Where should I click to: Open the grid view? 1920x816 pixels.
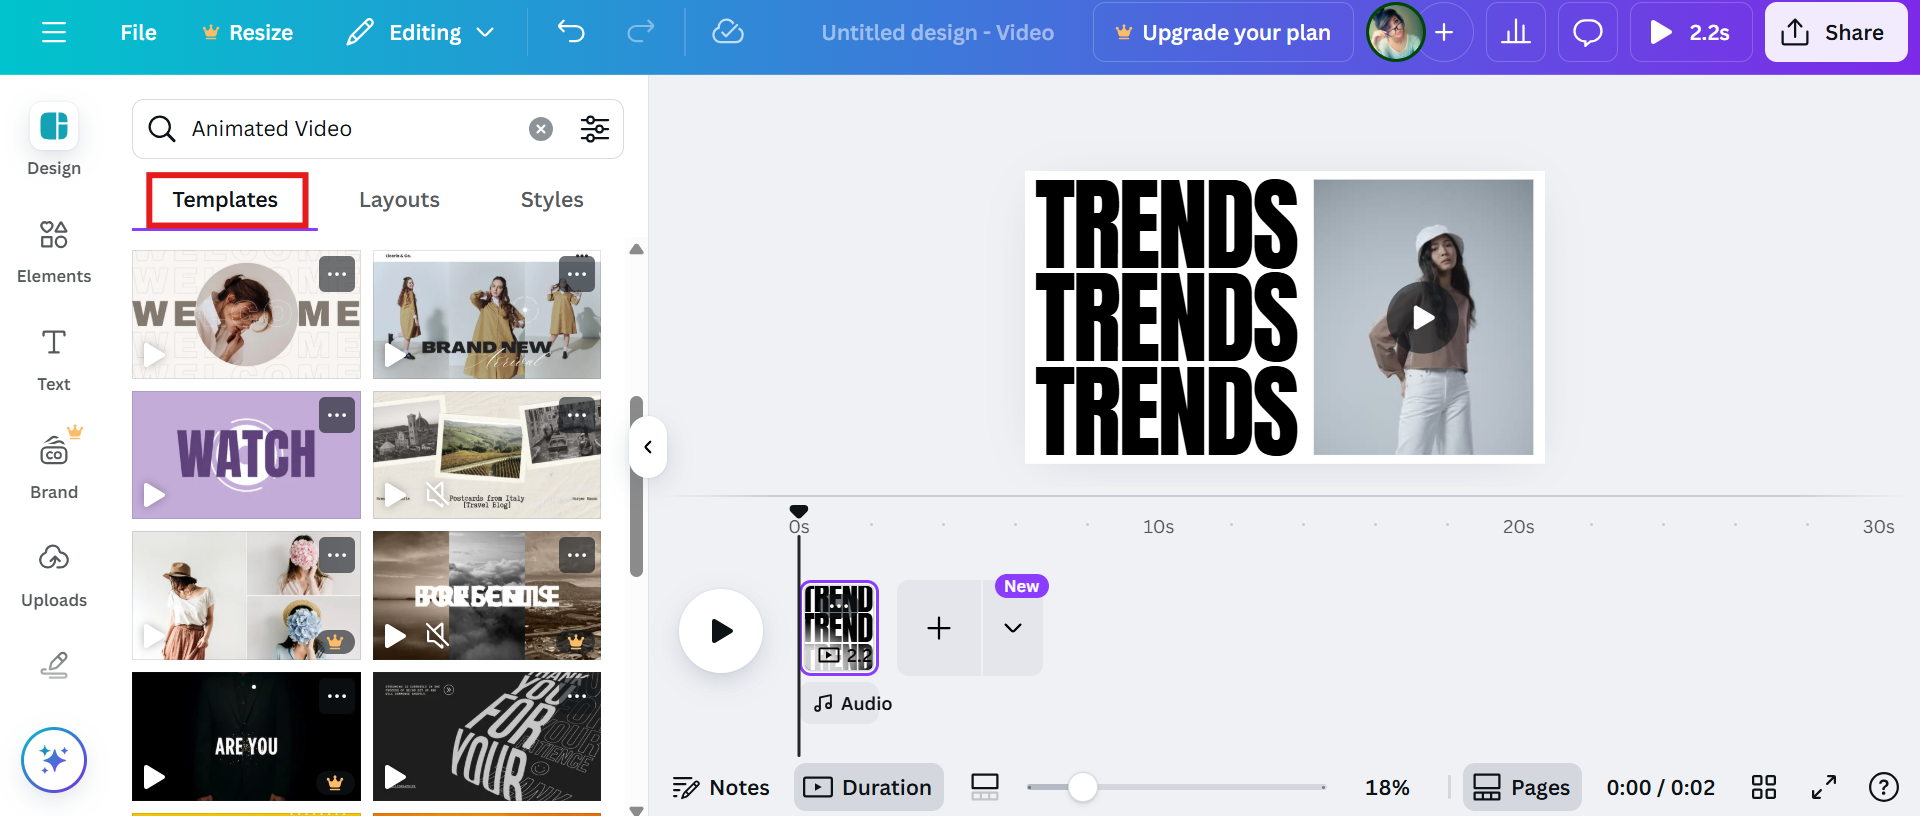tap(1764, 788)
